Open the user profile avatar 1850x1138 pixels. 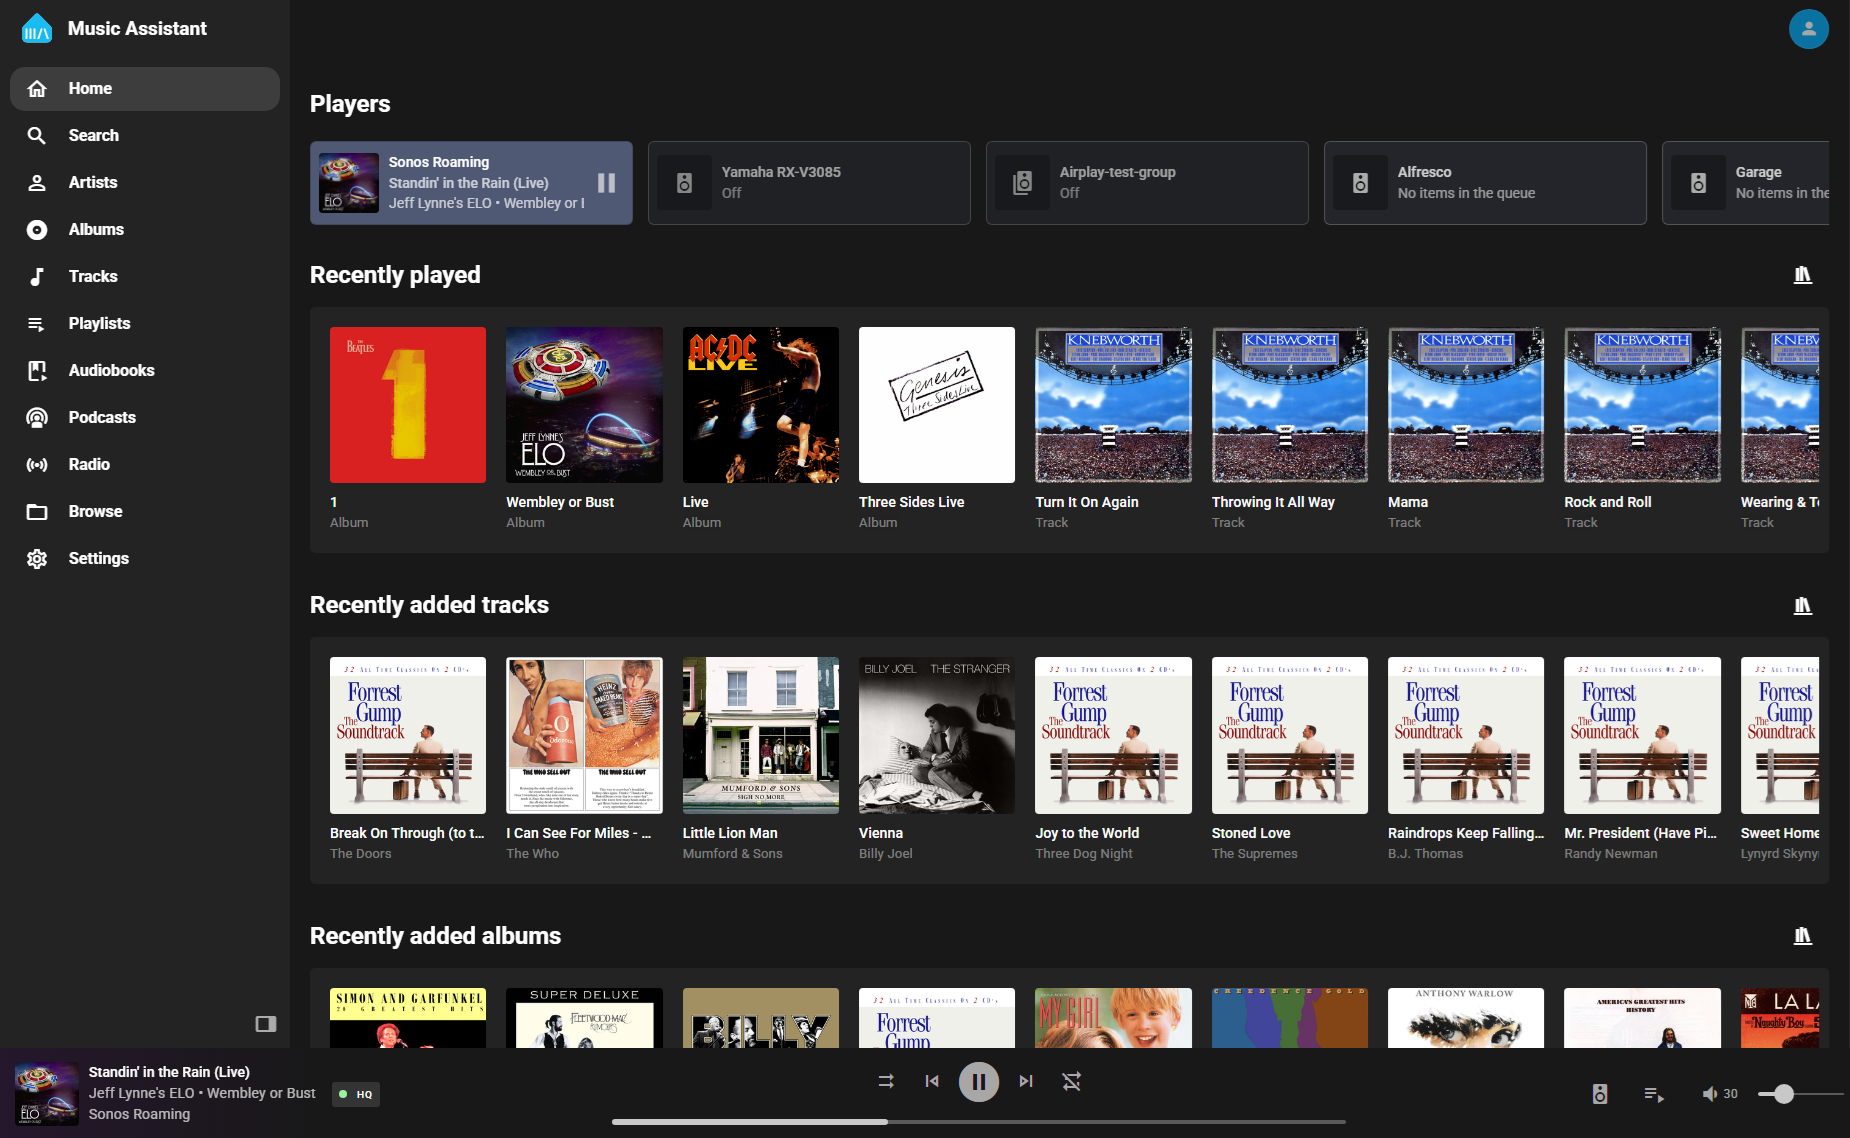(1809, 29)
